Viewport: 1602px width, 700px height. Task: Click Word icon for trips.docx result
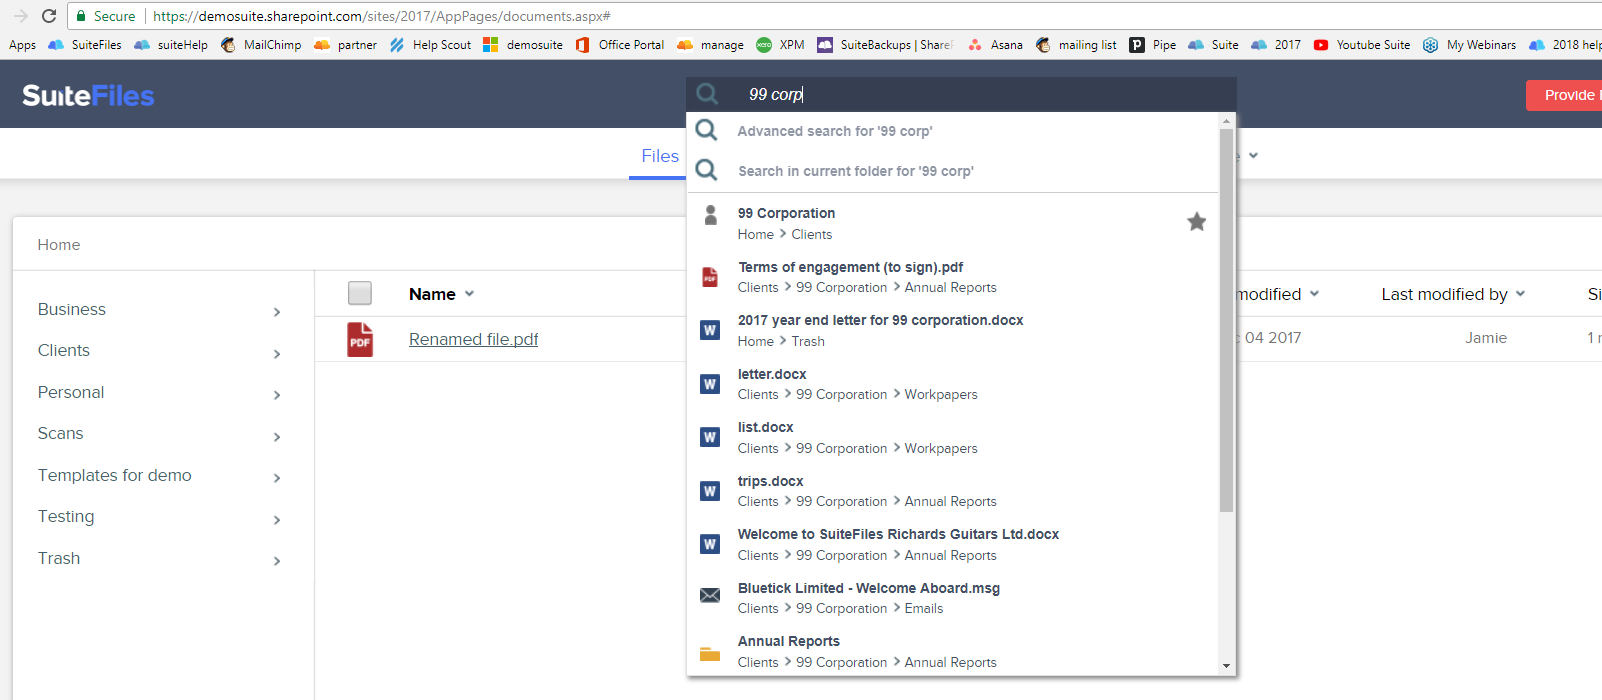point(710,491)
